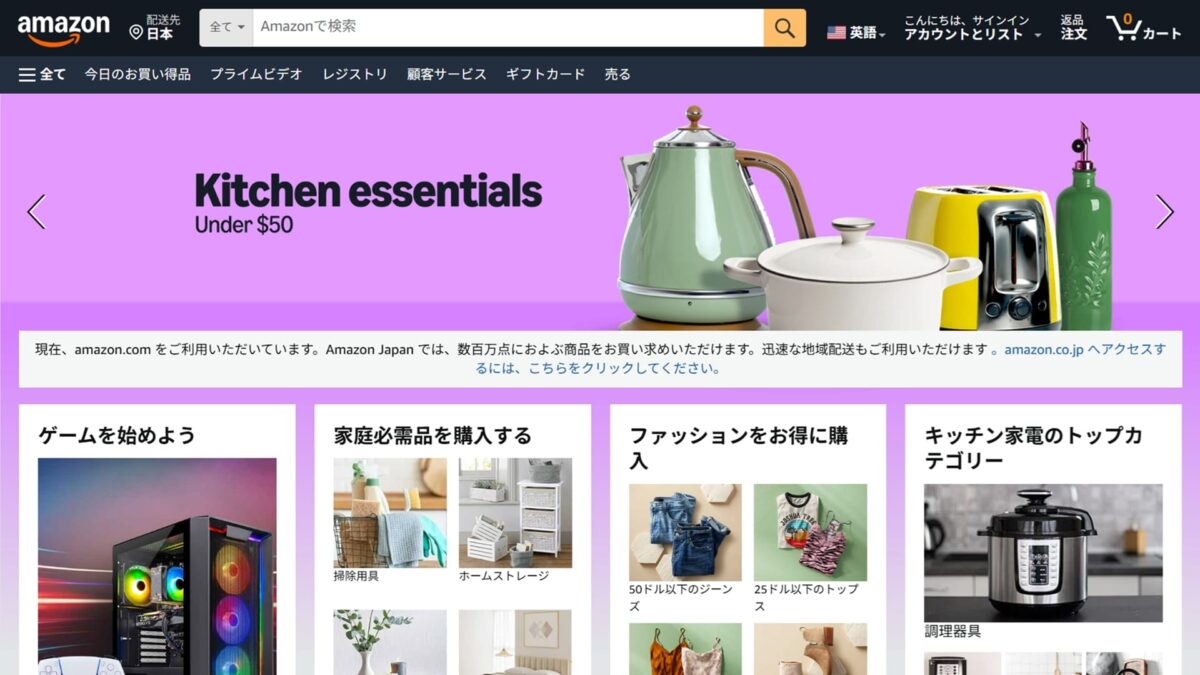The image size is (1200, 675).
Task: Go to ギフトカード nav item
Action: pos(545,74)
